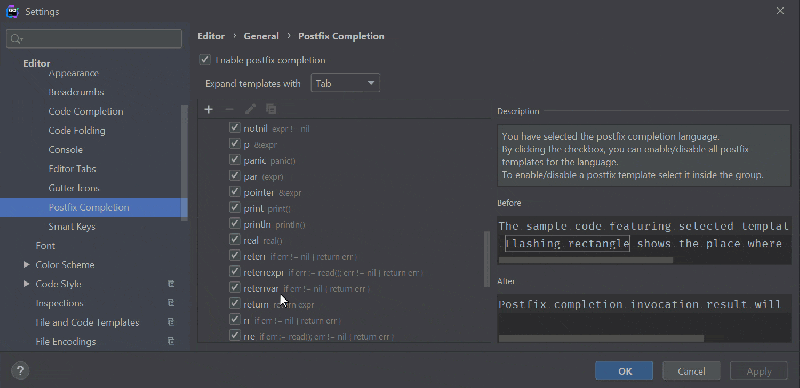The width and height of the screenshot is (800, 388).
Task: Click the project icon beside File Encodings
Action: [x=171, y=342]
